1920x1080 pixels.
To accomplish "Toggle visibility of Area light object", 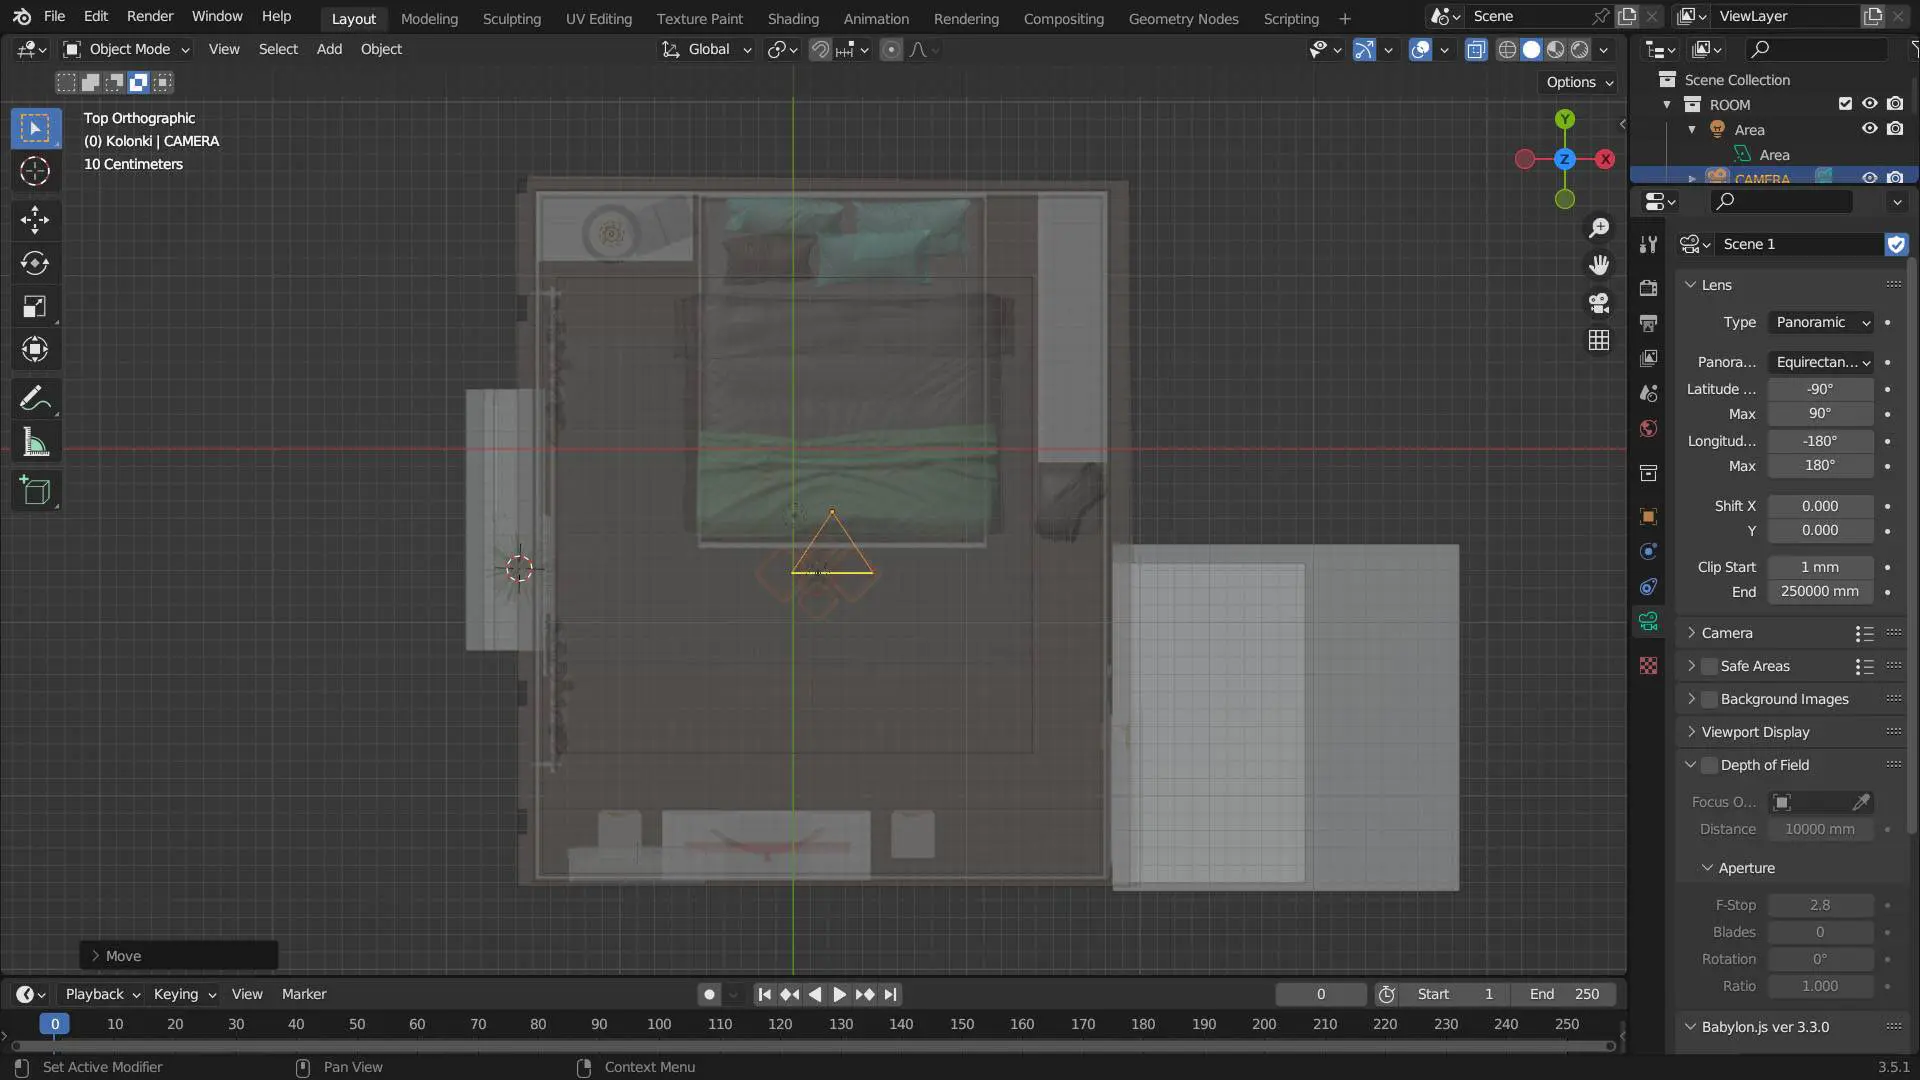I will pos(1869,131).
